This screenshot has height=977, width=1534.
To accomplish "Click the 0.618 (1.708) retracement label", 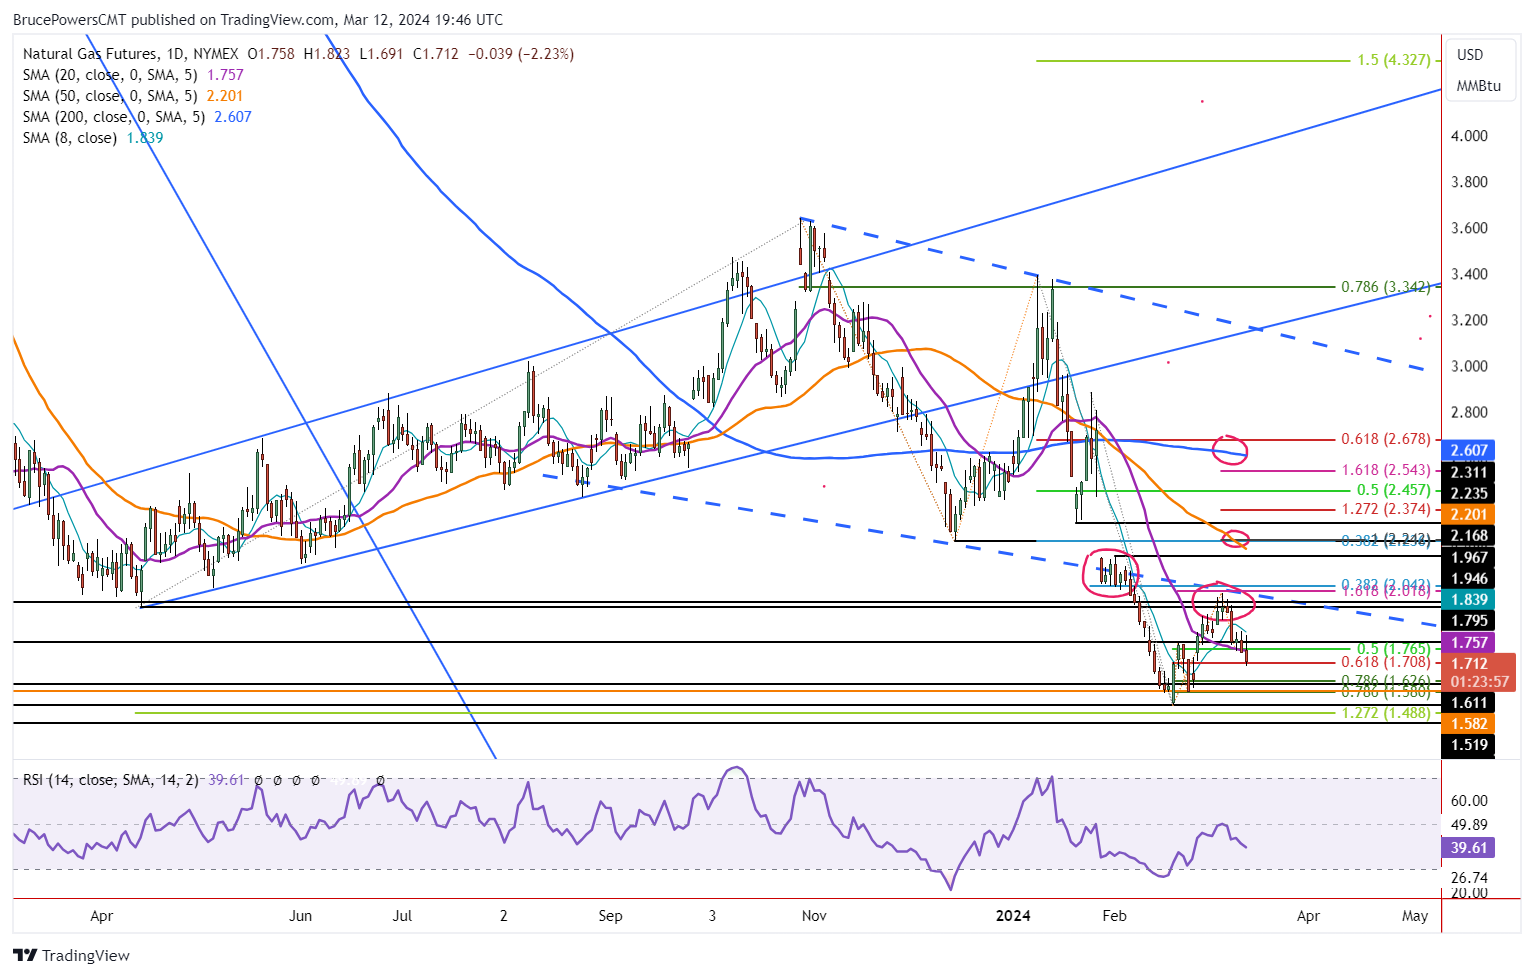I will coord(1386,662).
